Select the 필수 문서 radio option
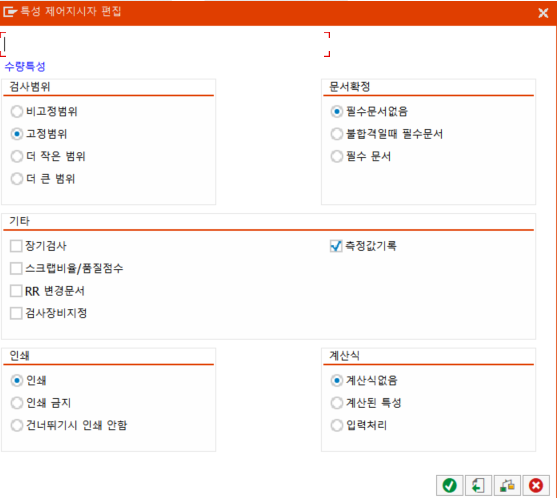This screenshot has width=557, height=498. click(336, 156)
